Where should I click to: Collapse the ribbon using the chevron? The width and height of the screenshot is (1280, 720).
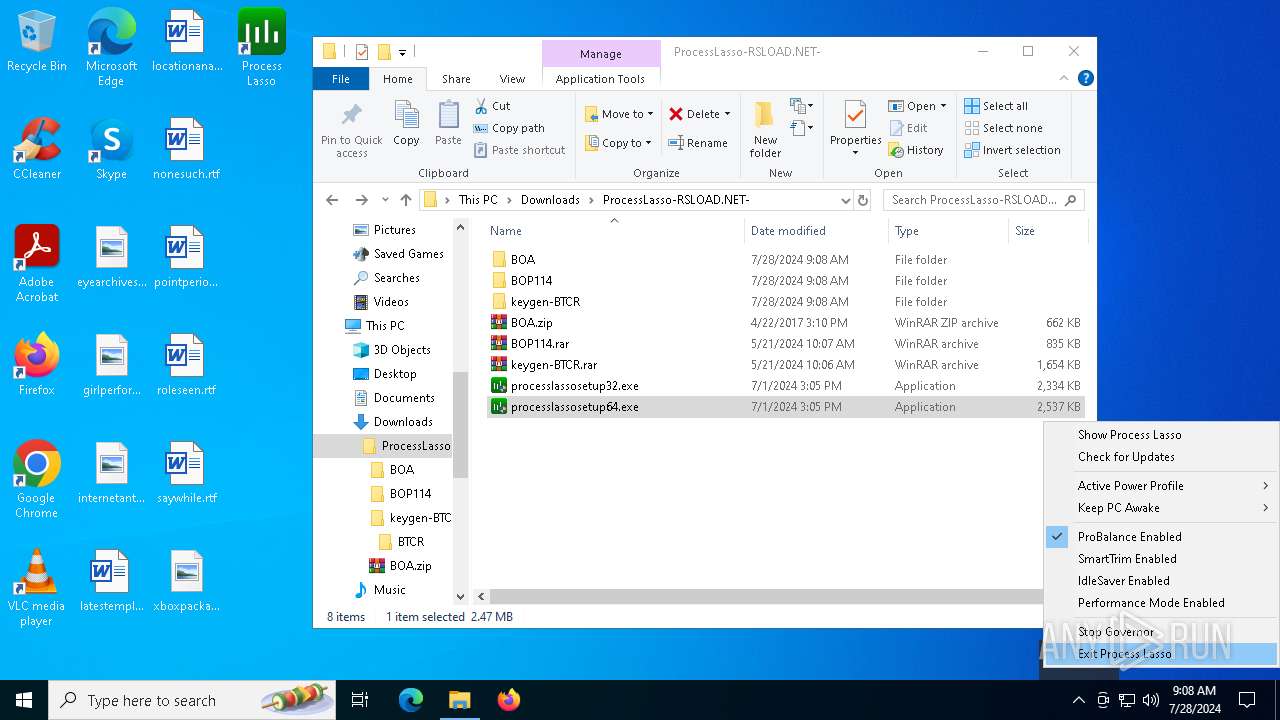coord(1066,78)
